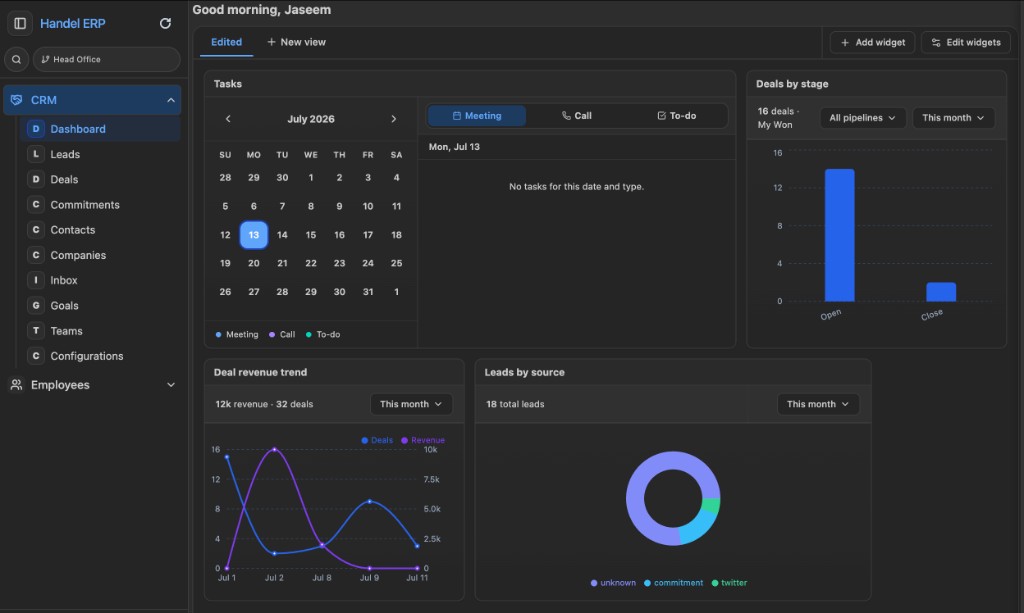The height and width of the screenshot is (613, 1024).
Task: Select June 29 in the calendar
Action: coord(253,178)
